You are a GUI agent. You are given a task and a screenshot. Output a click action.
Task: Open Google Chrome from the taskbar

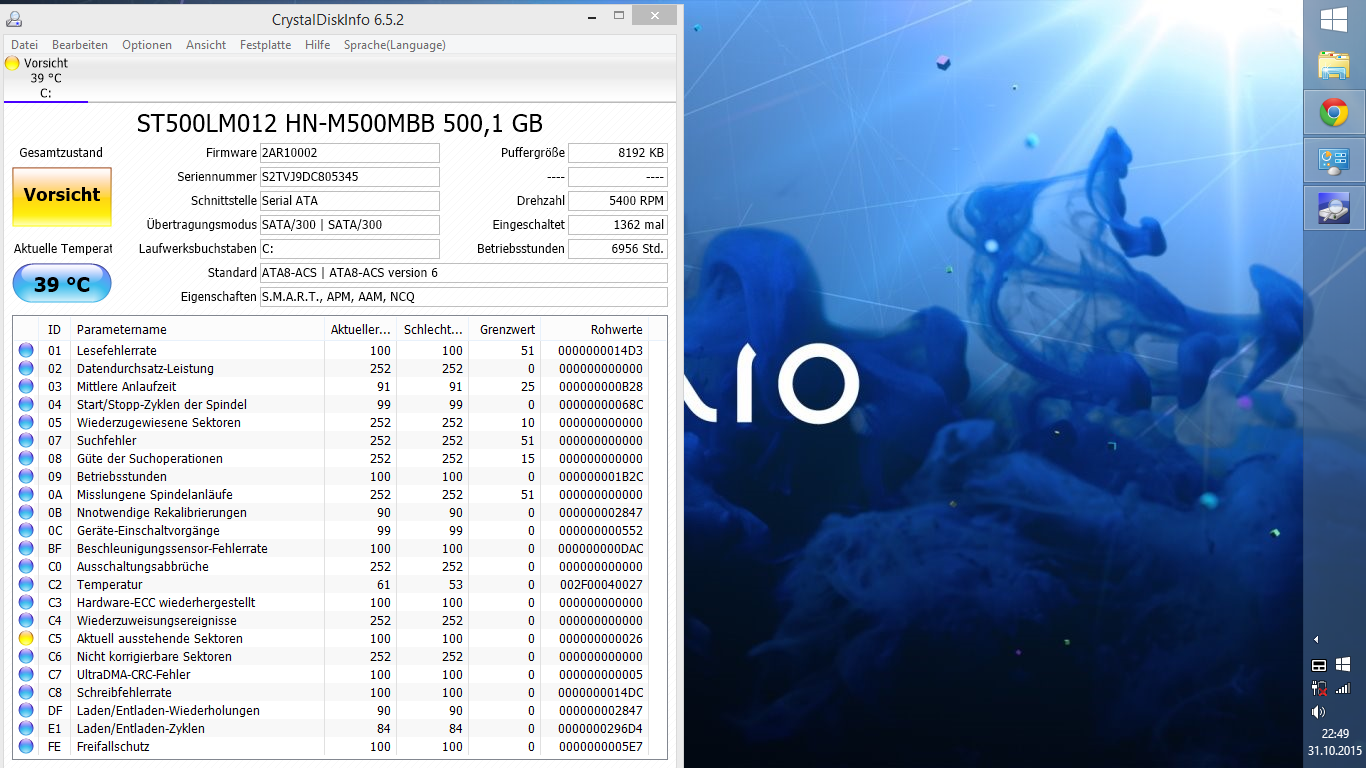click(x=1333, y=112)
